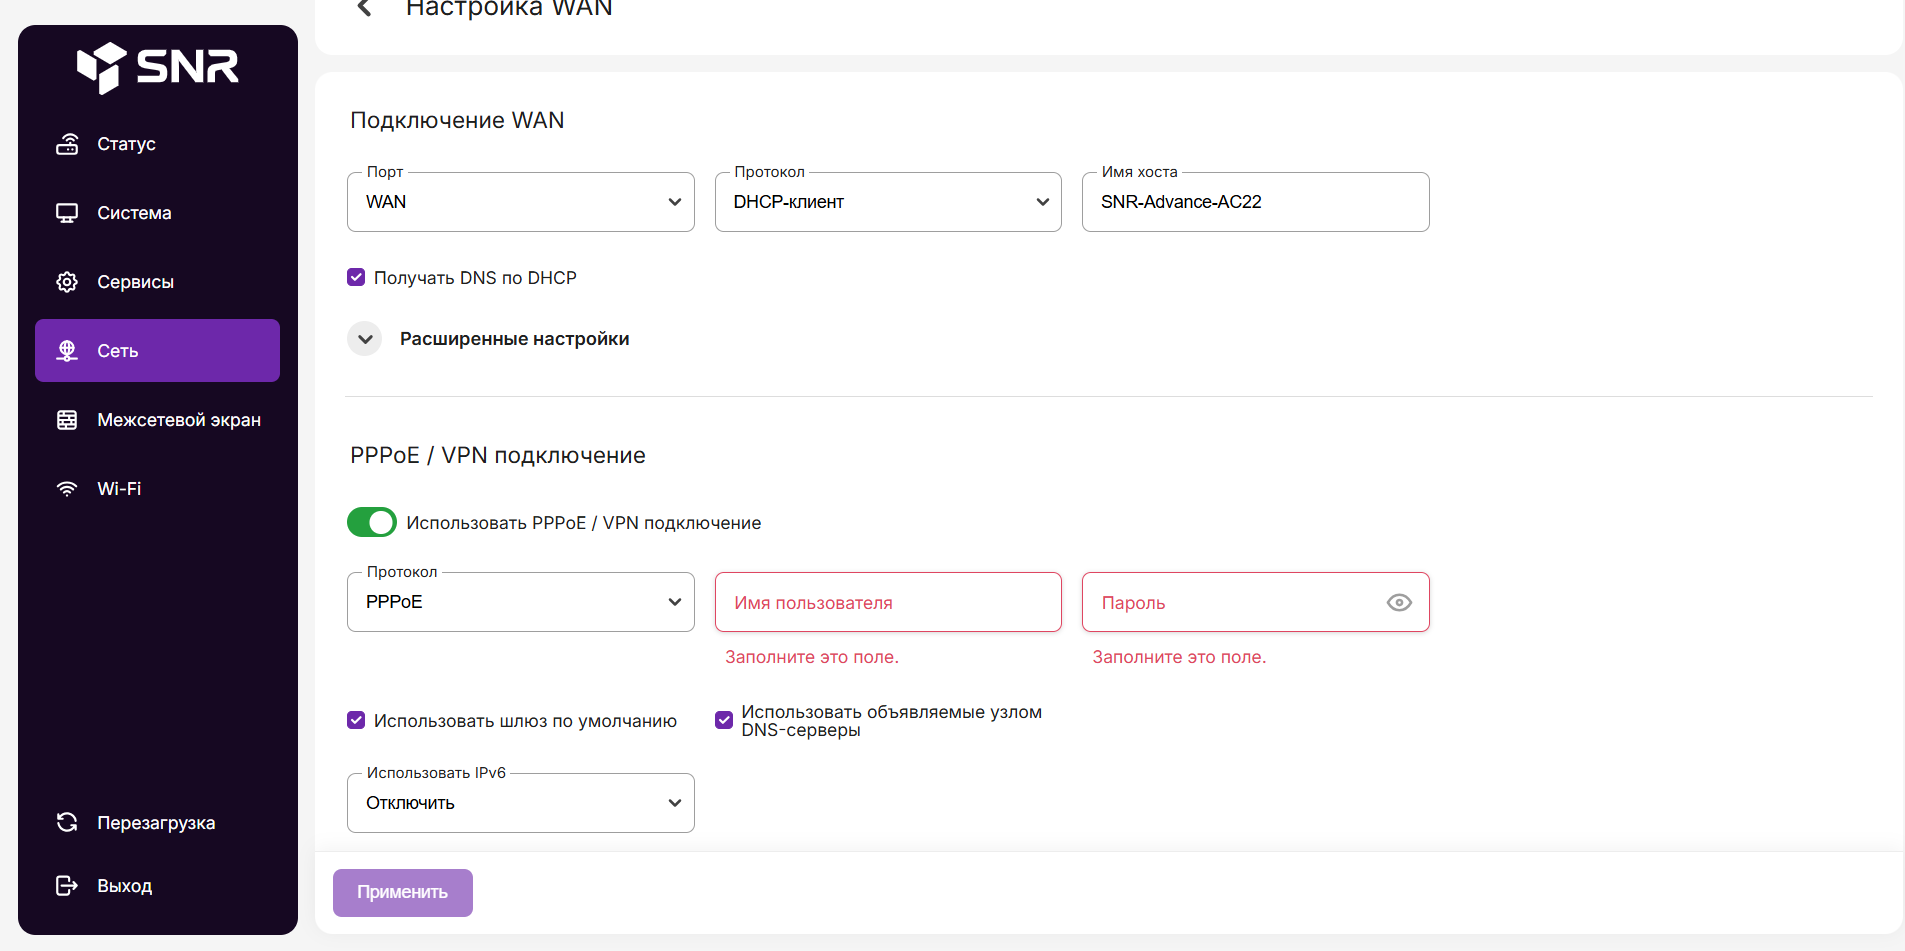Click the Firewall icon in sidebar

tap(67, 420)
